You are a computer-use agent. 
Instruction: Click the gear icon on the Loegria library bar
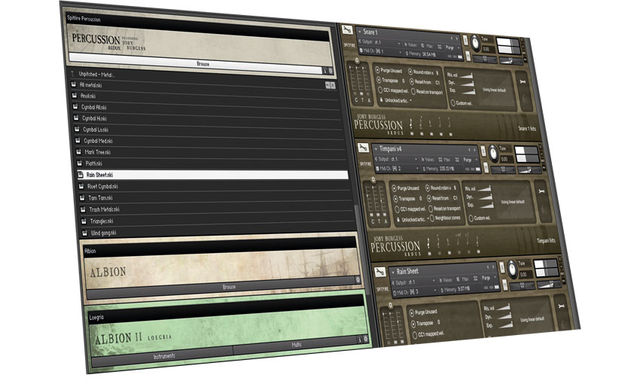(x=365, y=339)
